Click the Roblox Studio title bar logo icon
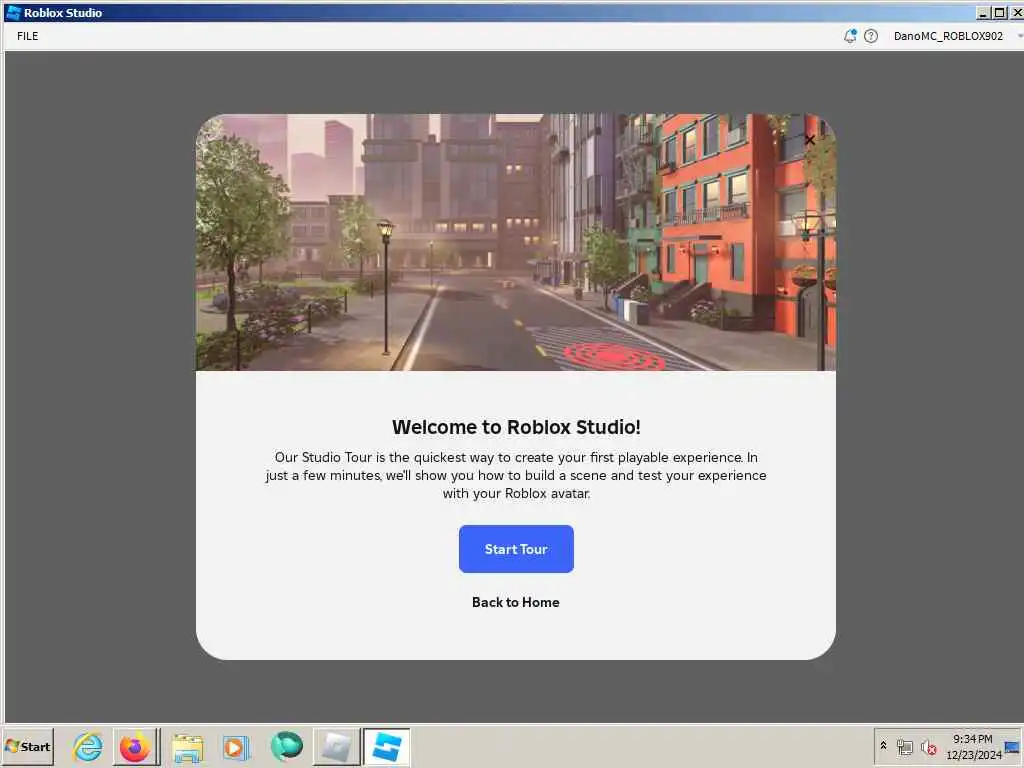Image resolution: width=1024 pixels, height=768 pixels. (x=12, y=12)
